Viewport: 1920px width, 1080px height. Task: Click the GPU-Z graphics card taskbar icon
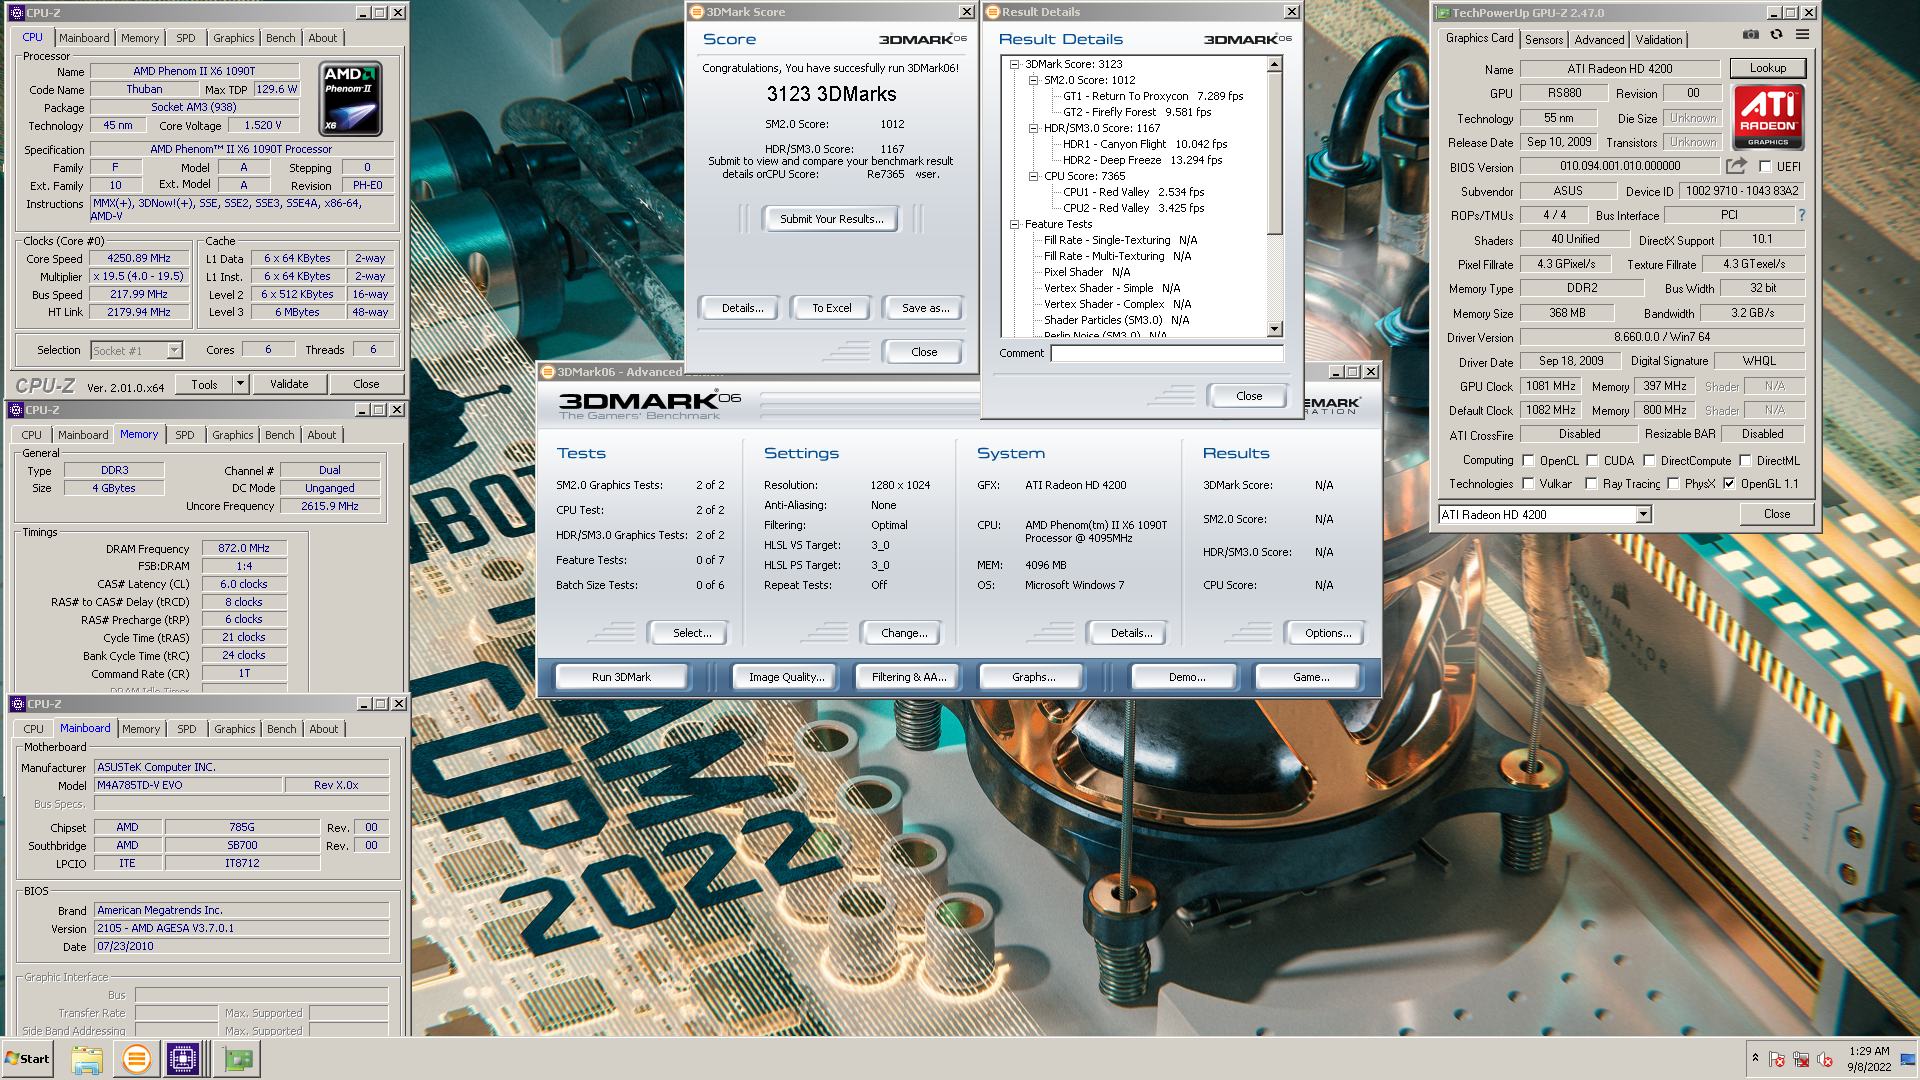pyautogui.click(x=238, y=1059)
